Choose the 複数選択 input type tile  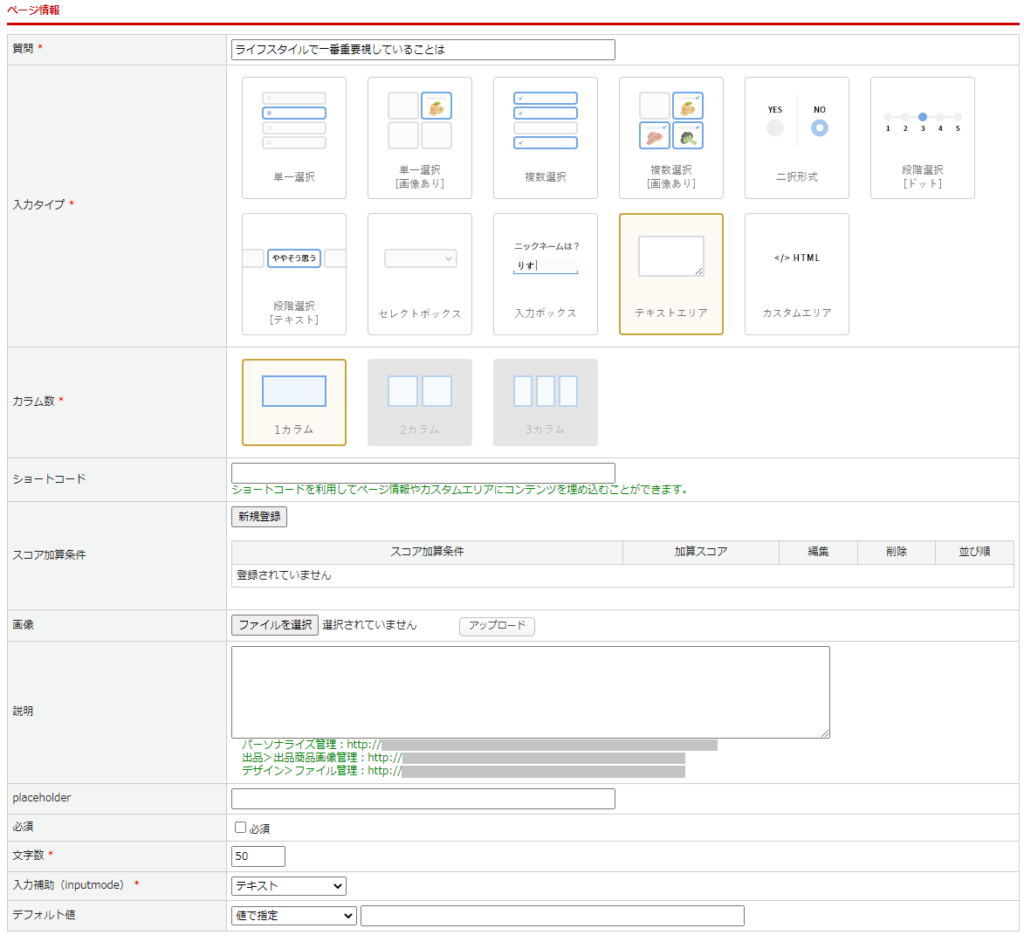[x=545, y=138]
